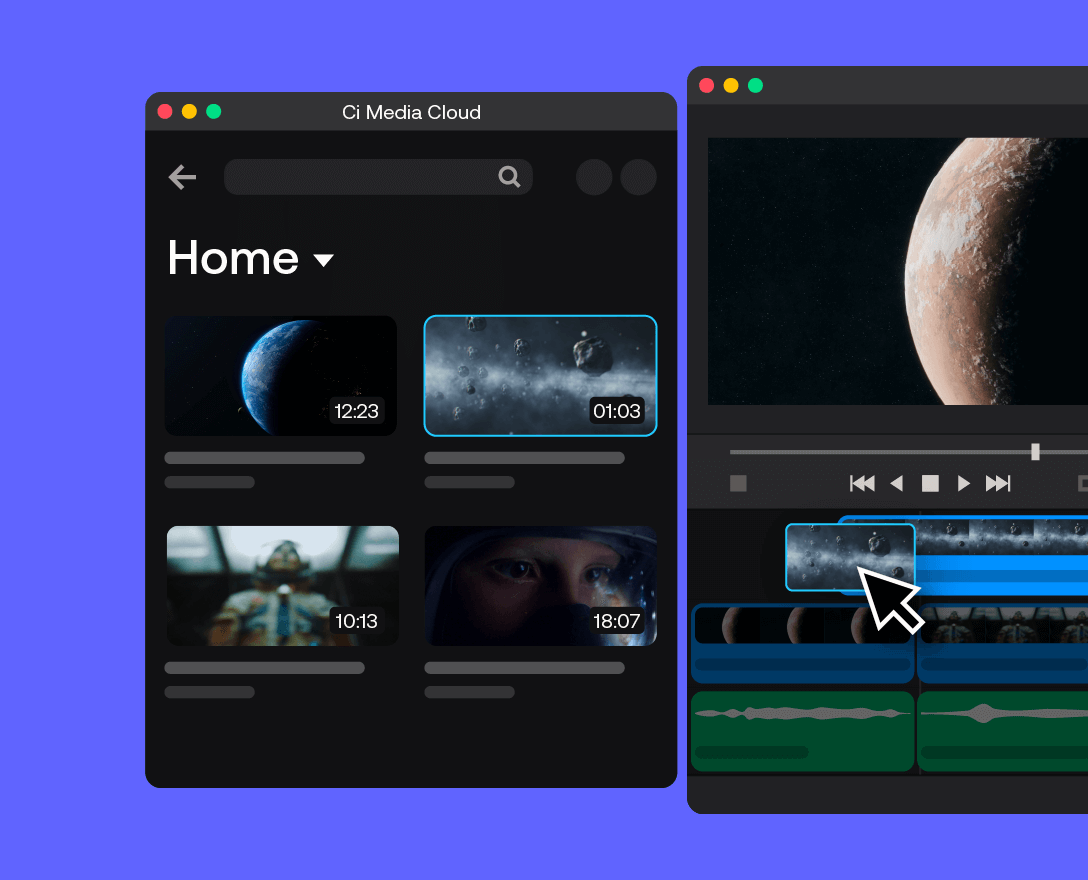Select the dragged asteroid clip on timeline
Viewport: 1088px width, 880px height.
pyautogui.click(x=850, y=557)
